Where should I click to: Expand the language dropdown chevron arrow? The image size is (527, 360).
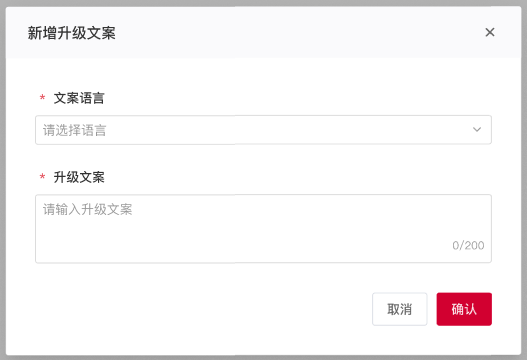(477, 129)
